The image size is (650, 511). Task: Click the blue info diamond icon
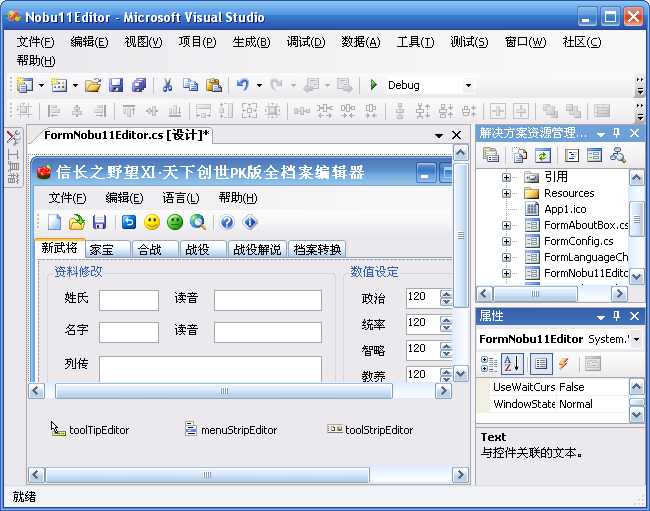click(250, 223)
